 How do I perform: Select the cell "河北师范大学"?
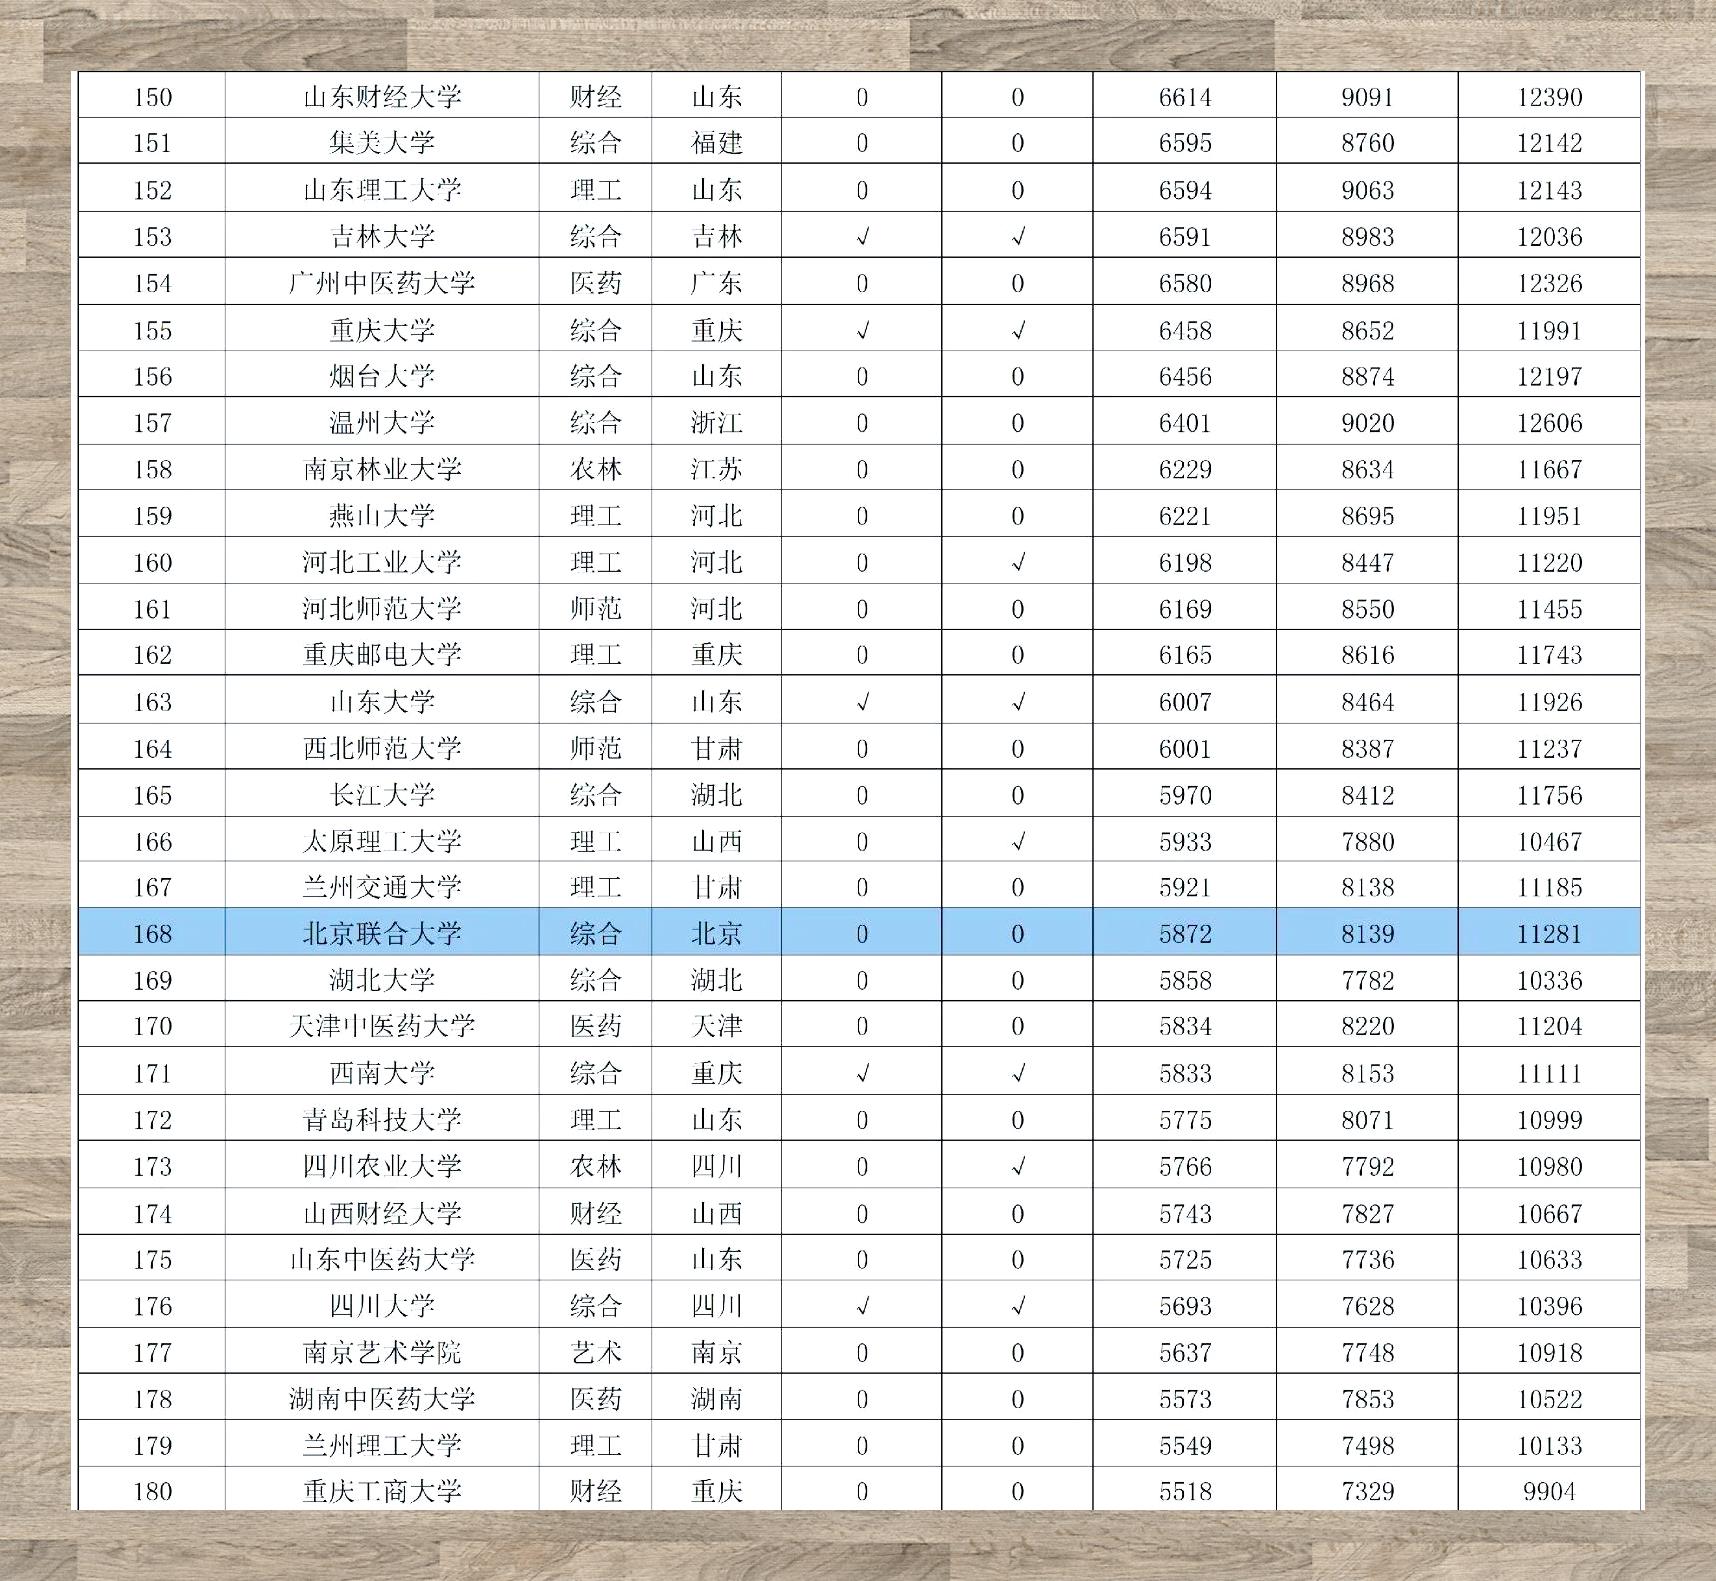click(382, 609)
